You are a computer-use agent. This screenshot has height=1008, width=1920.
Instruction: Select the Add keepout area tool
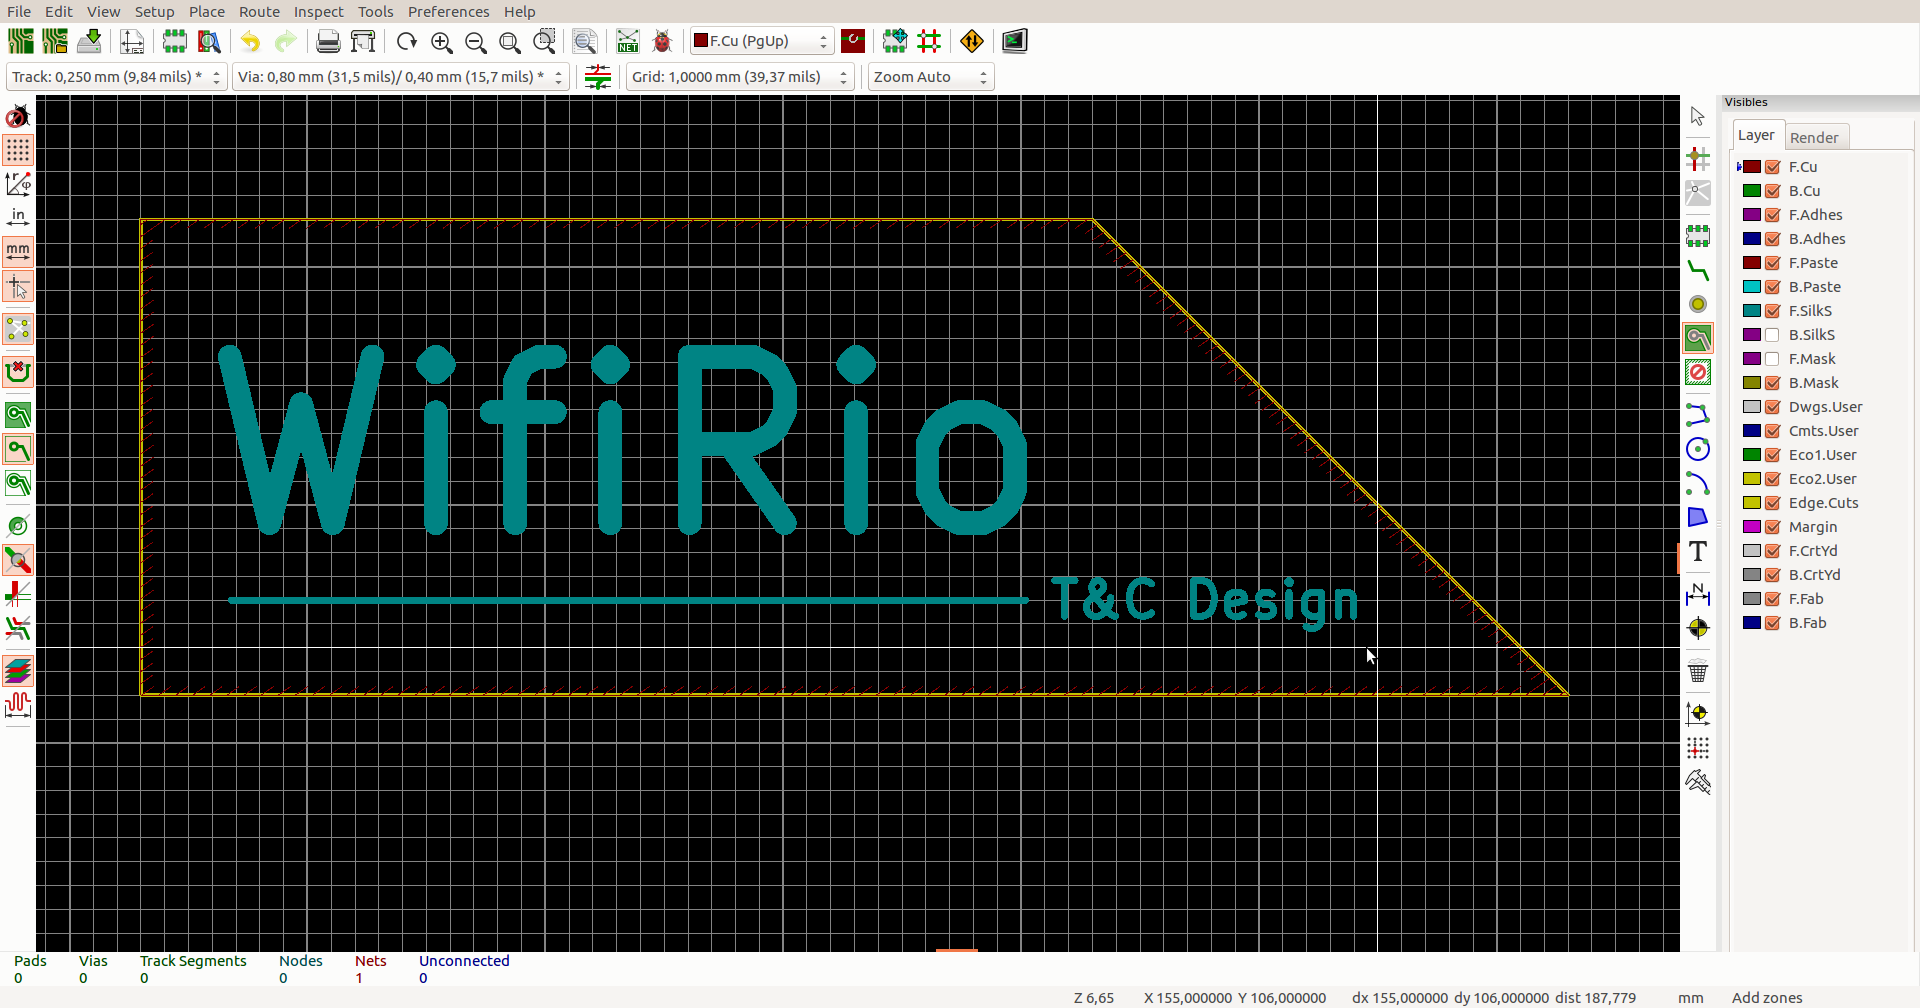1698,373
